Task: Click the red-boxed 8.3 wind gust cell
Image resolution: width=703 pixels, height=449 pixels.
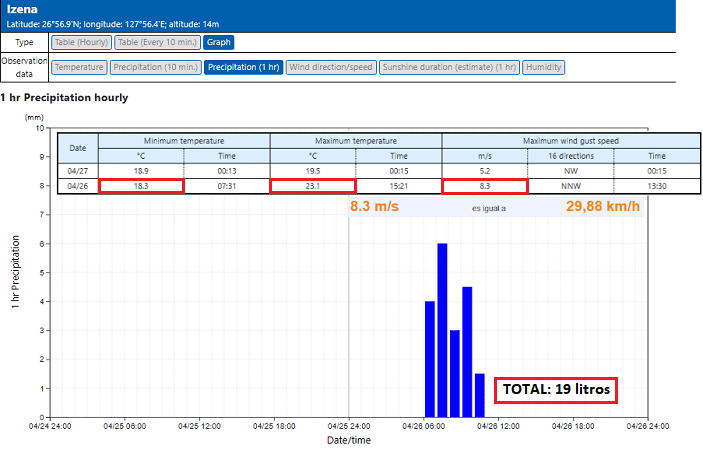Action: pos(485,186)
